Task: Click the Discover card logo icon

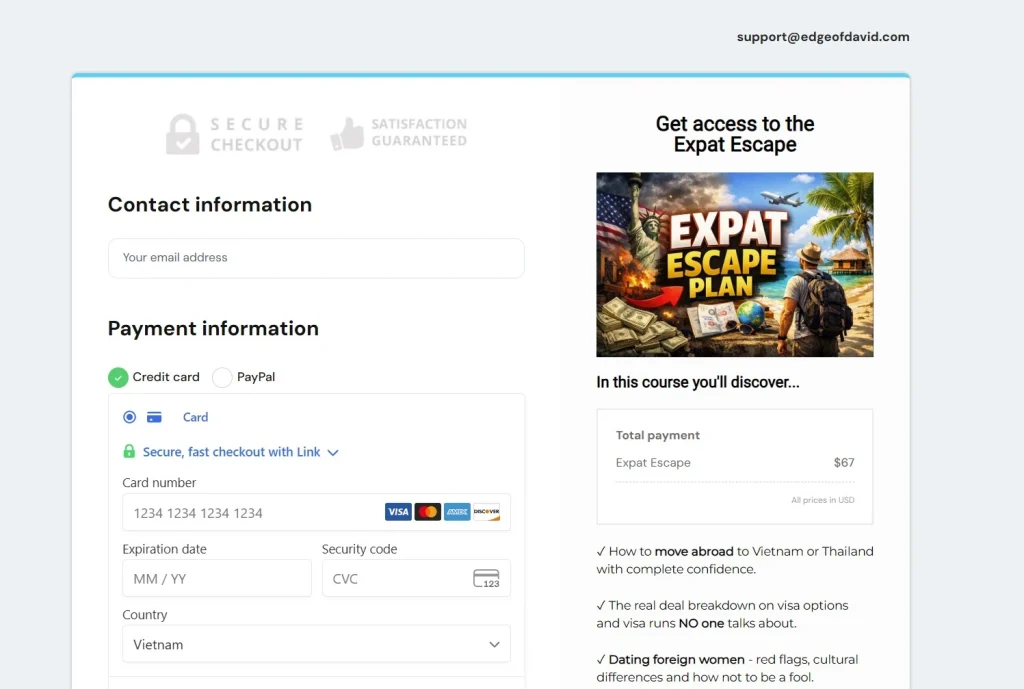Action: click(486, 512)
